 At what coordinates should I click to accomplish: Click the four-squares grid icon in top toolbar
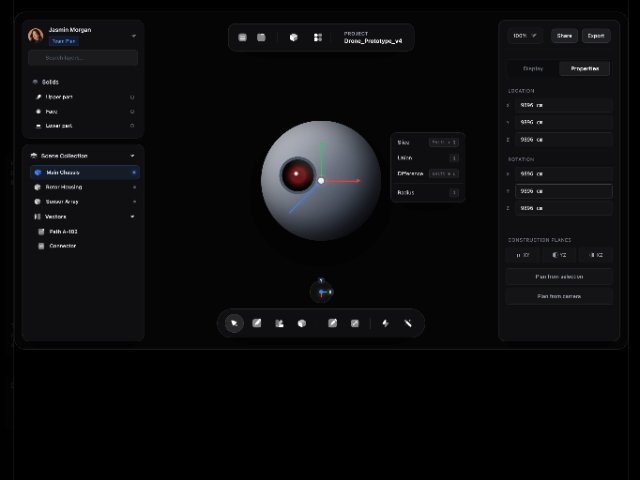point(318,37)
